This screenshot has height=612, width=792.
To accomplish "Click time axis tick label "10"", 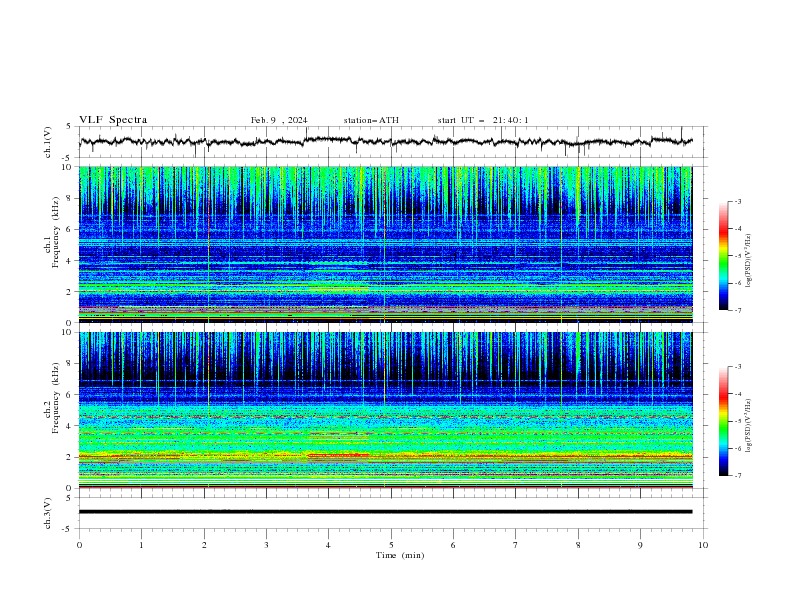I will point(703,545).
